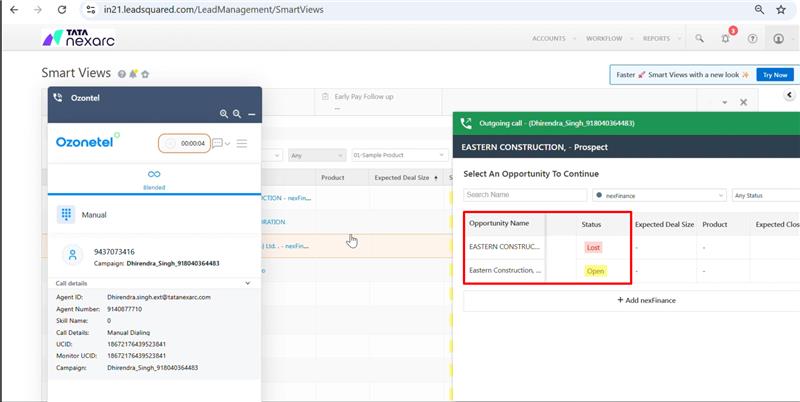Open the help question mark icon

click(751, 39)
